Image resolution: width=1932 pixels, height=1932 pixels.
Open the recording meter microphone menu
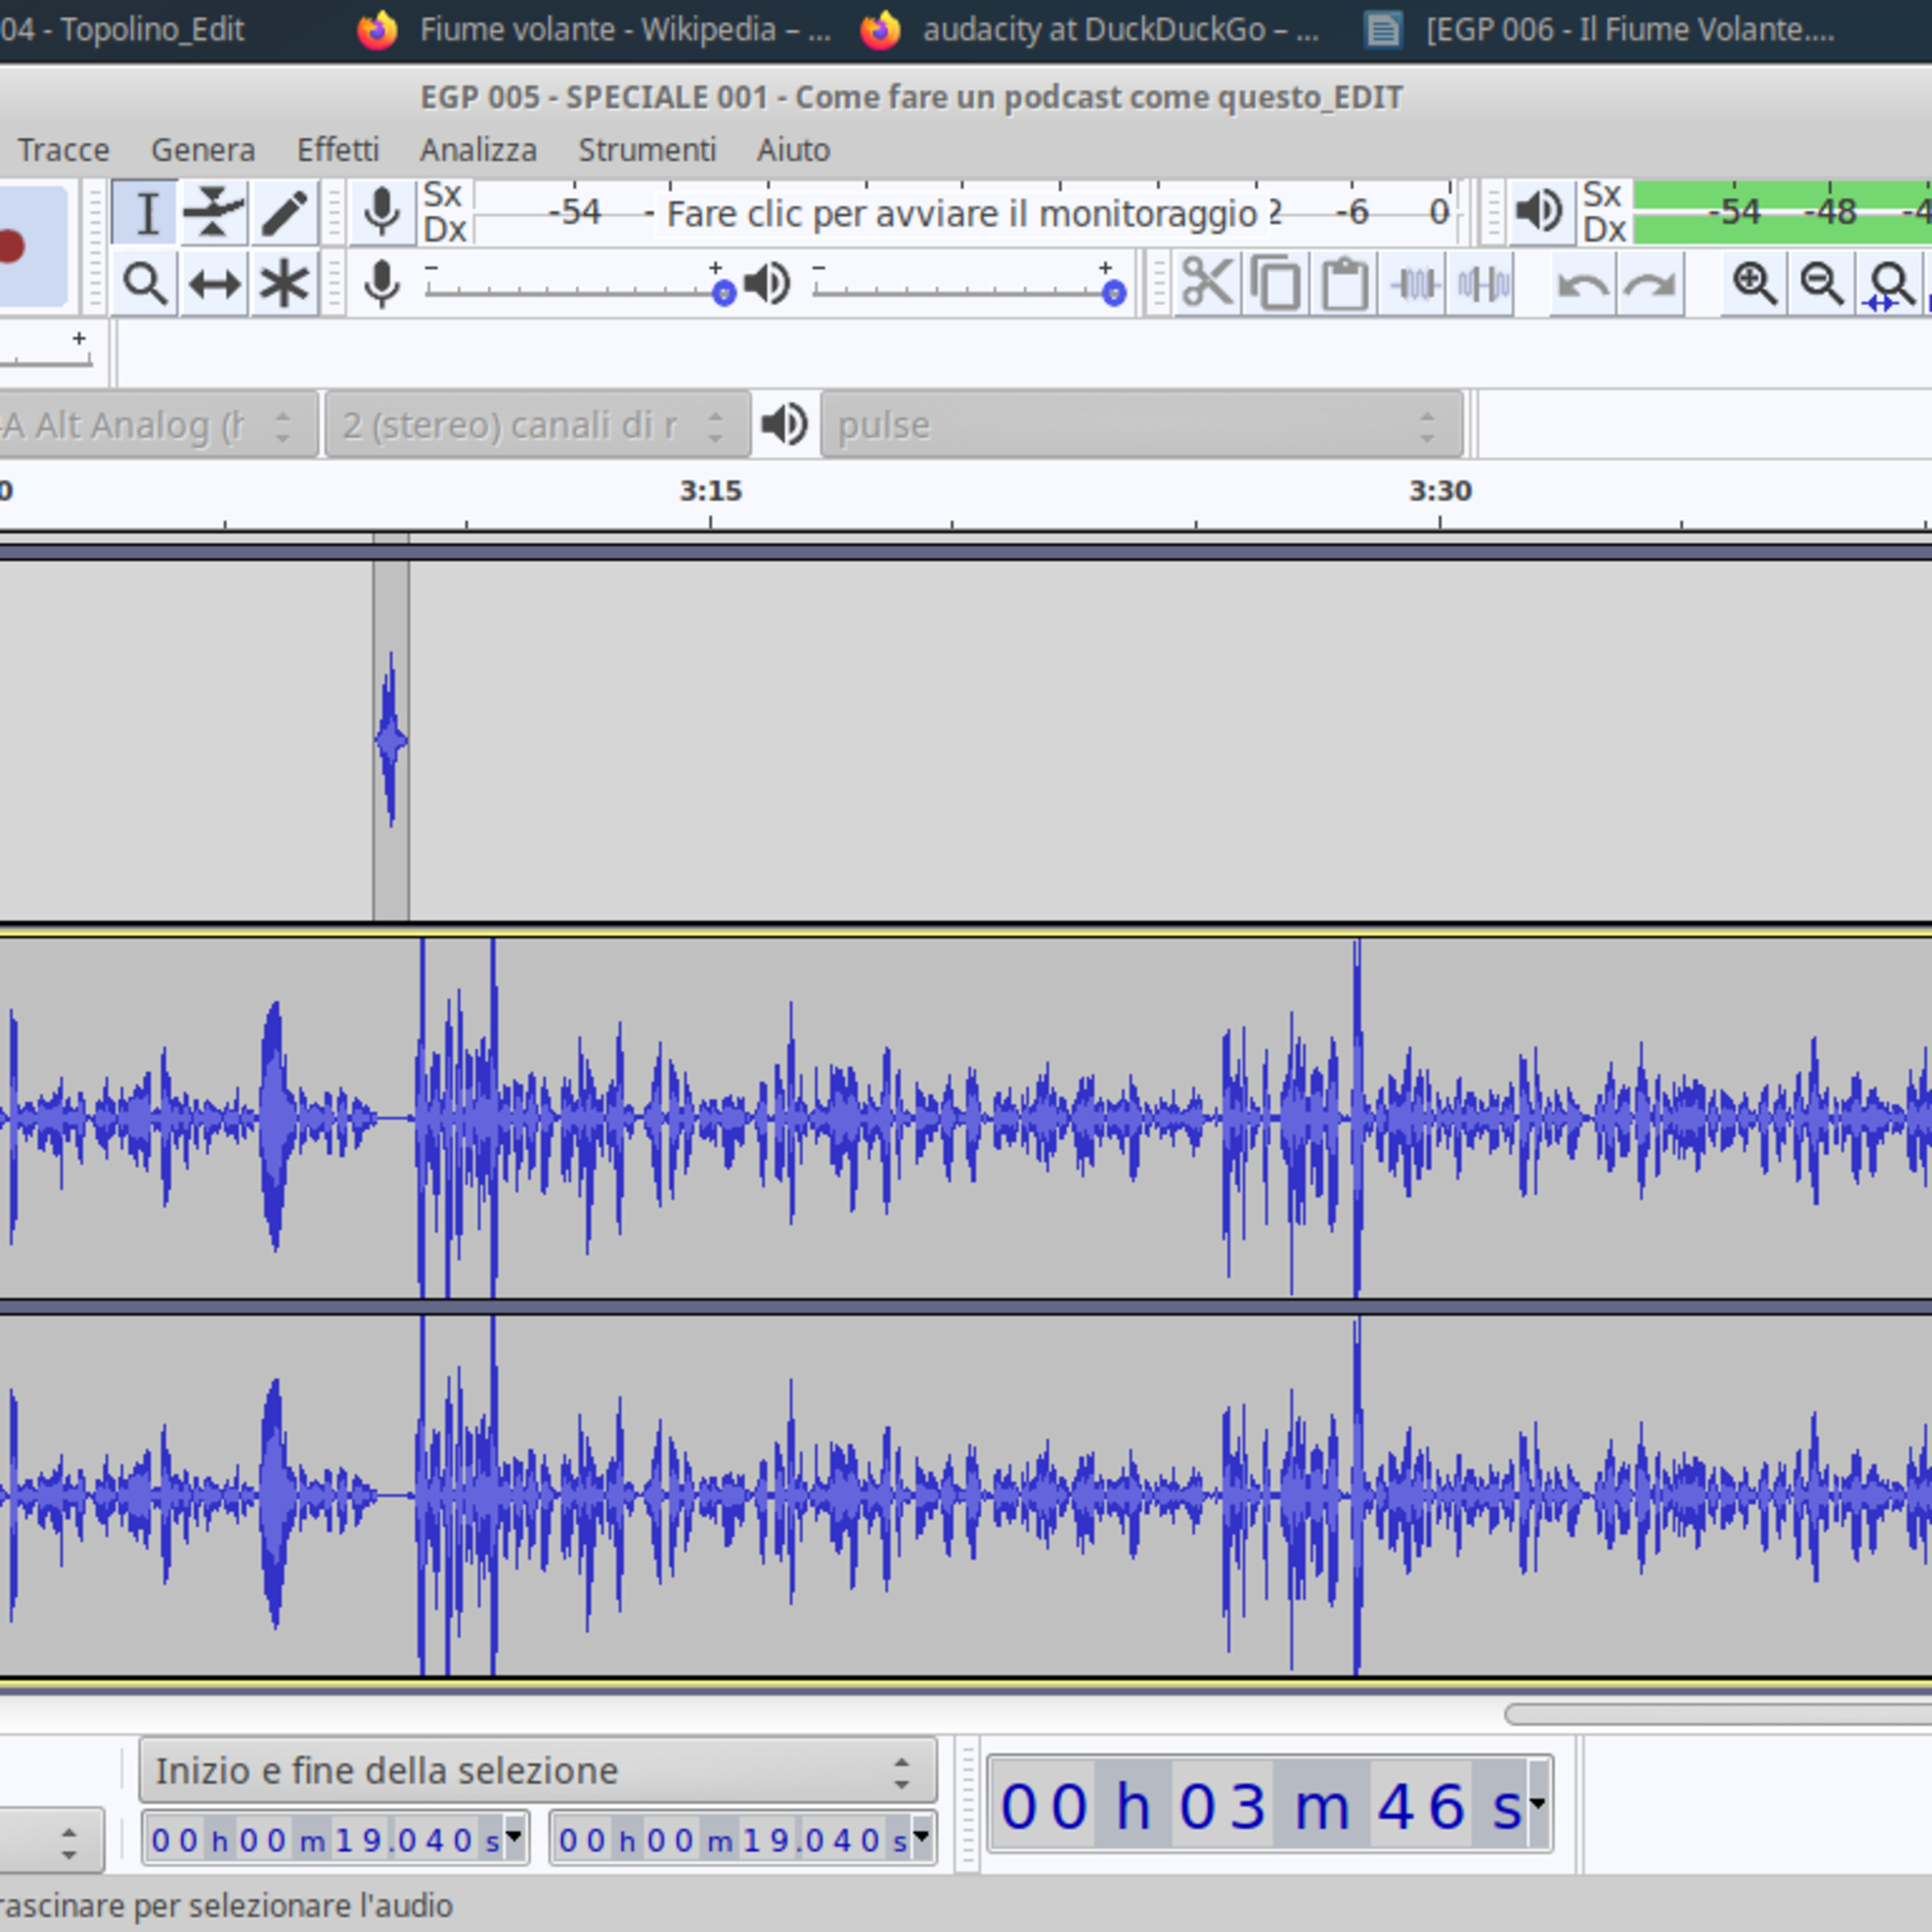tap(381, 212)
